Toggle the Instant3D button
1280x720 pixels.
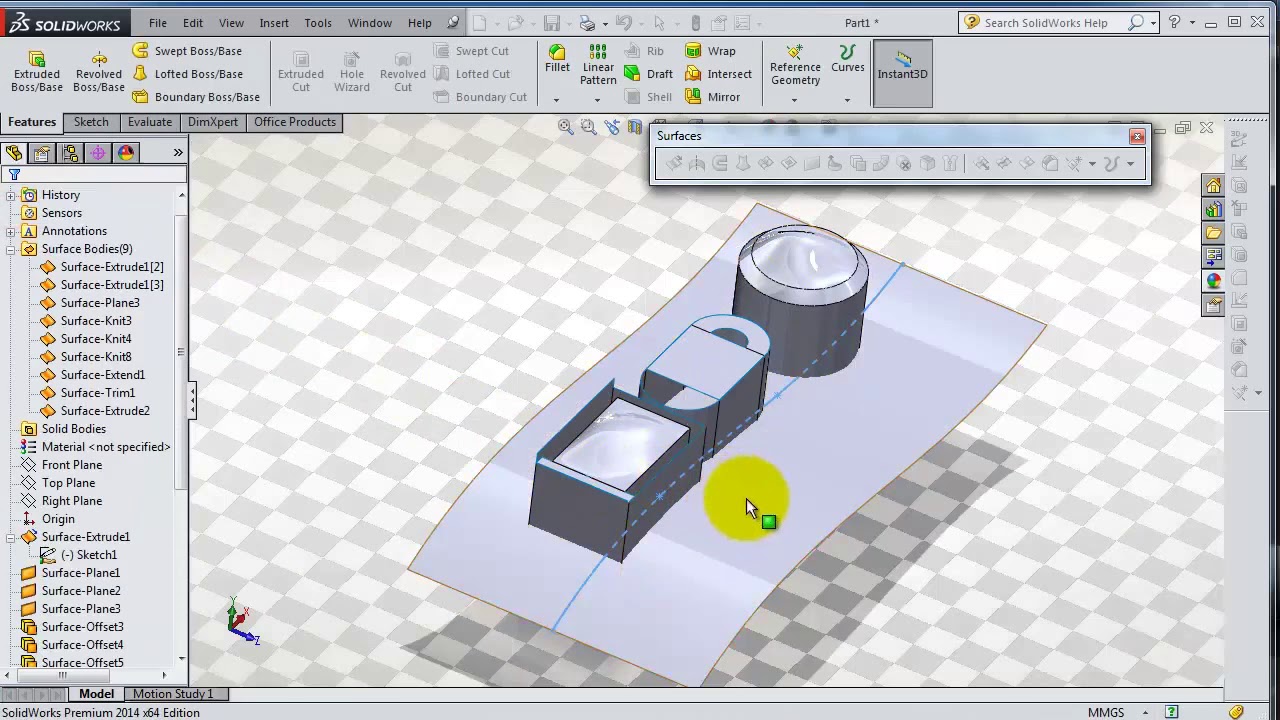point(902,73)
